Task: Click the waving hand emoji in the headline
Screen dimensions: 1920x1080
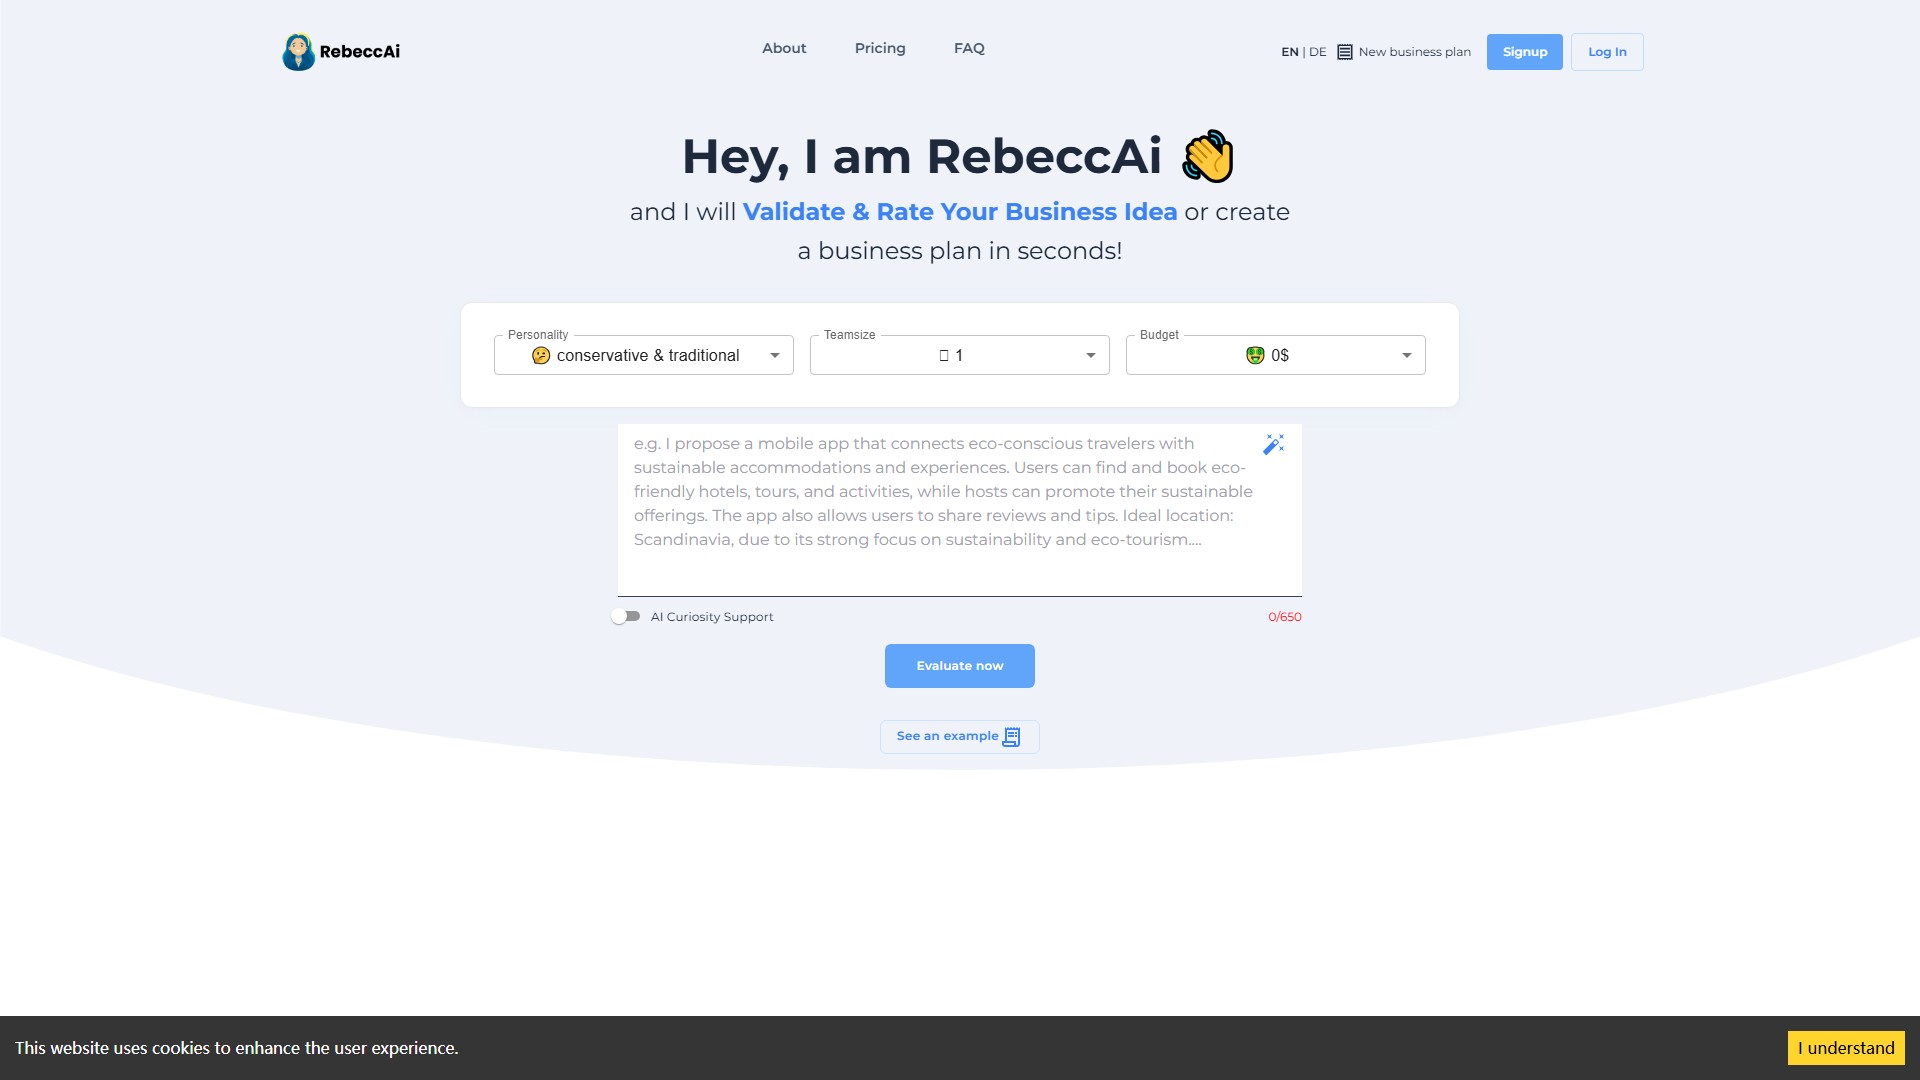Action: click(x=1207, y=156)
